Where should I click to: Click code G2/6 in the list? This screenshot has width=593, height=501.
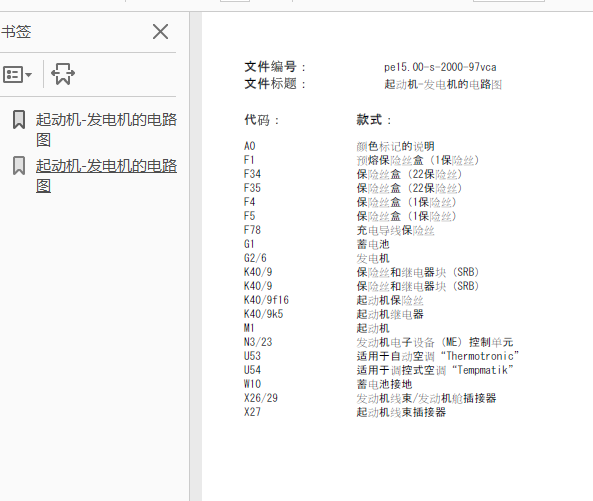255,258
